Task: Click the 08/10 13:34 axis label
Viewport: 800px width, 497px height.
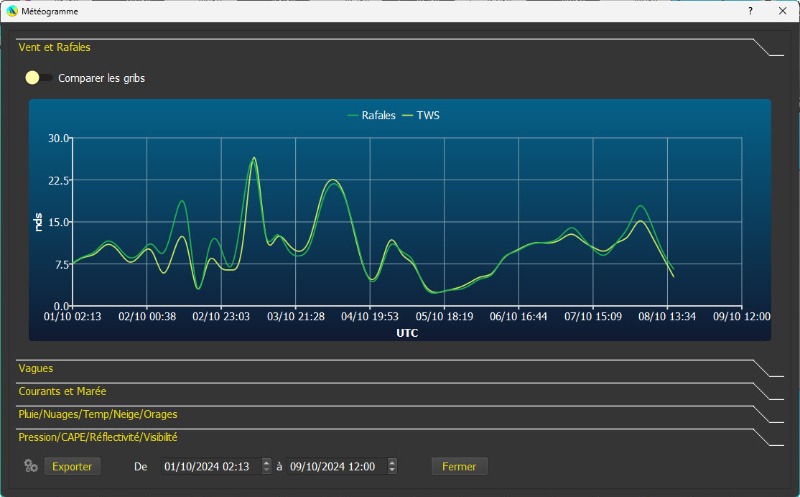Action: (667, 316)
